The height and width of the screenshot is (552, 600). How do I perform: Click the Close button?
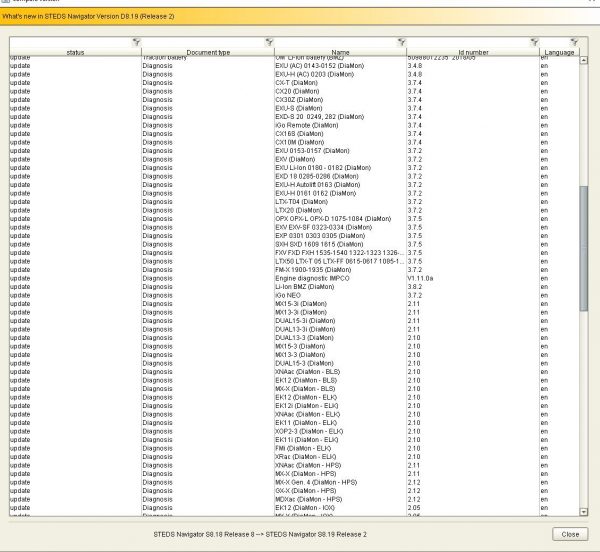pyautogui.click(x=570, y=534)
